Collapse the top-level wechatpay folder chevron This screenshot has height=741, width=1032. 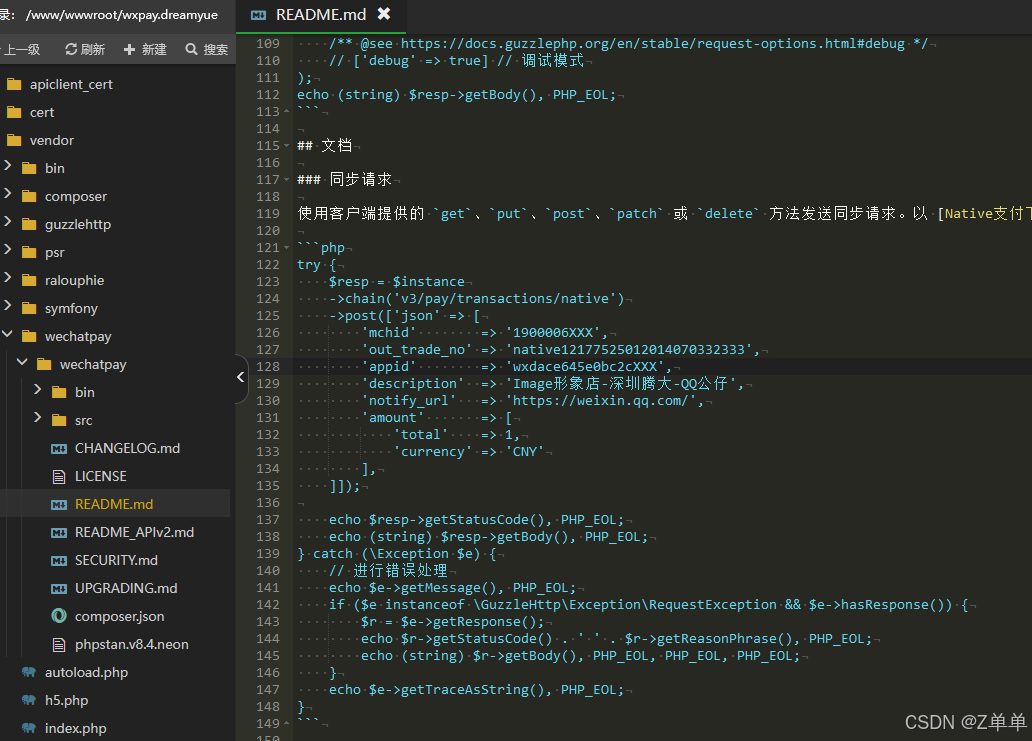click(x=8, y=334)
